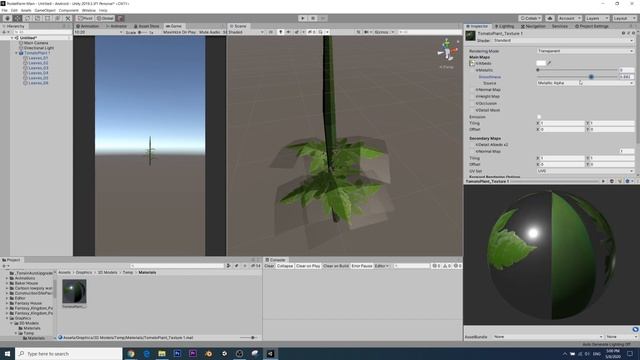Screen dimensions: 640x360
Task: Select the Scale tool in the toolbar
Action: [38, 18]
